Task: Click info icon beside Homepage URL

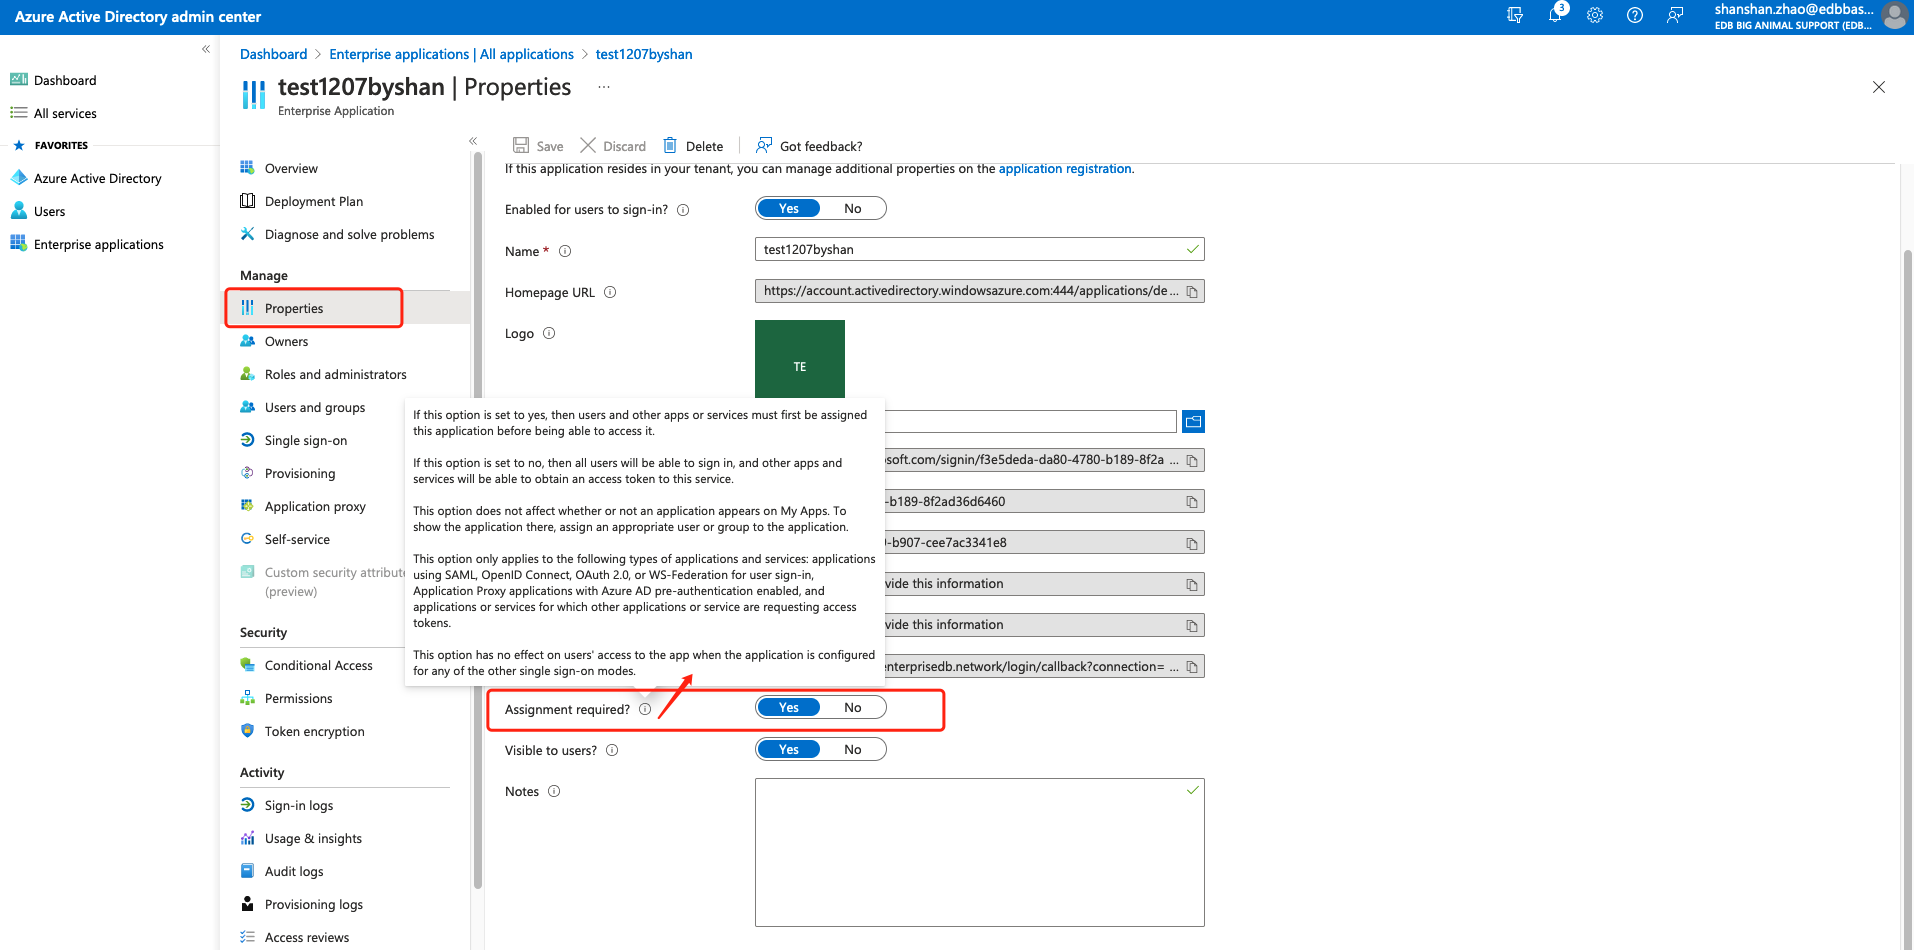Action: (x=610, y=292)
